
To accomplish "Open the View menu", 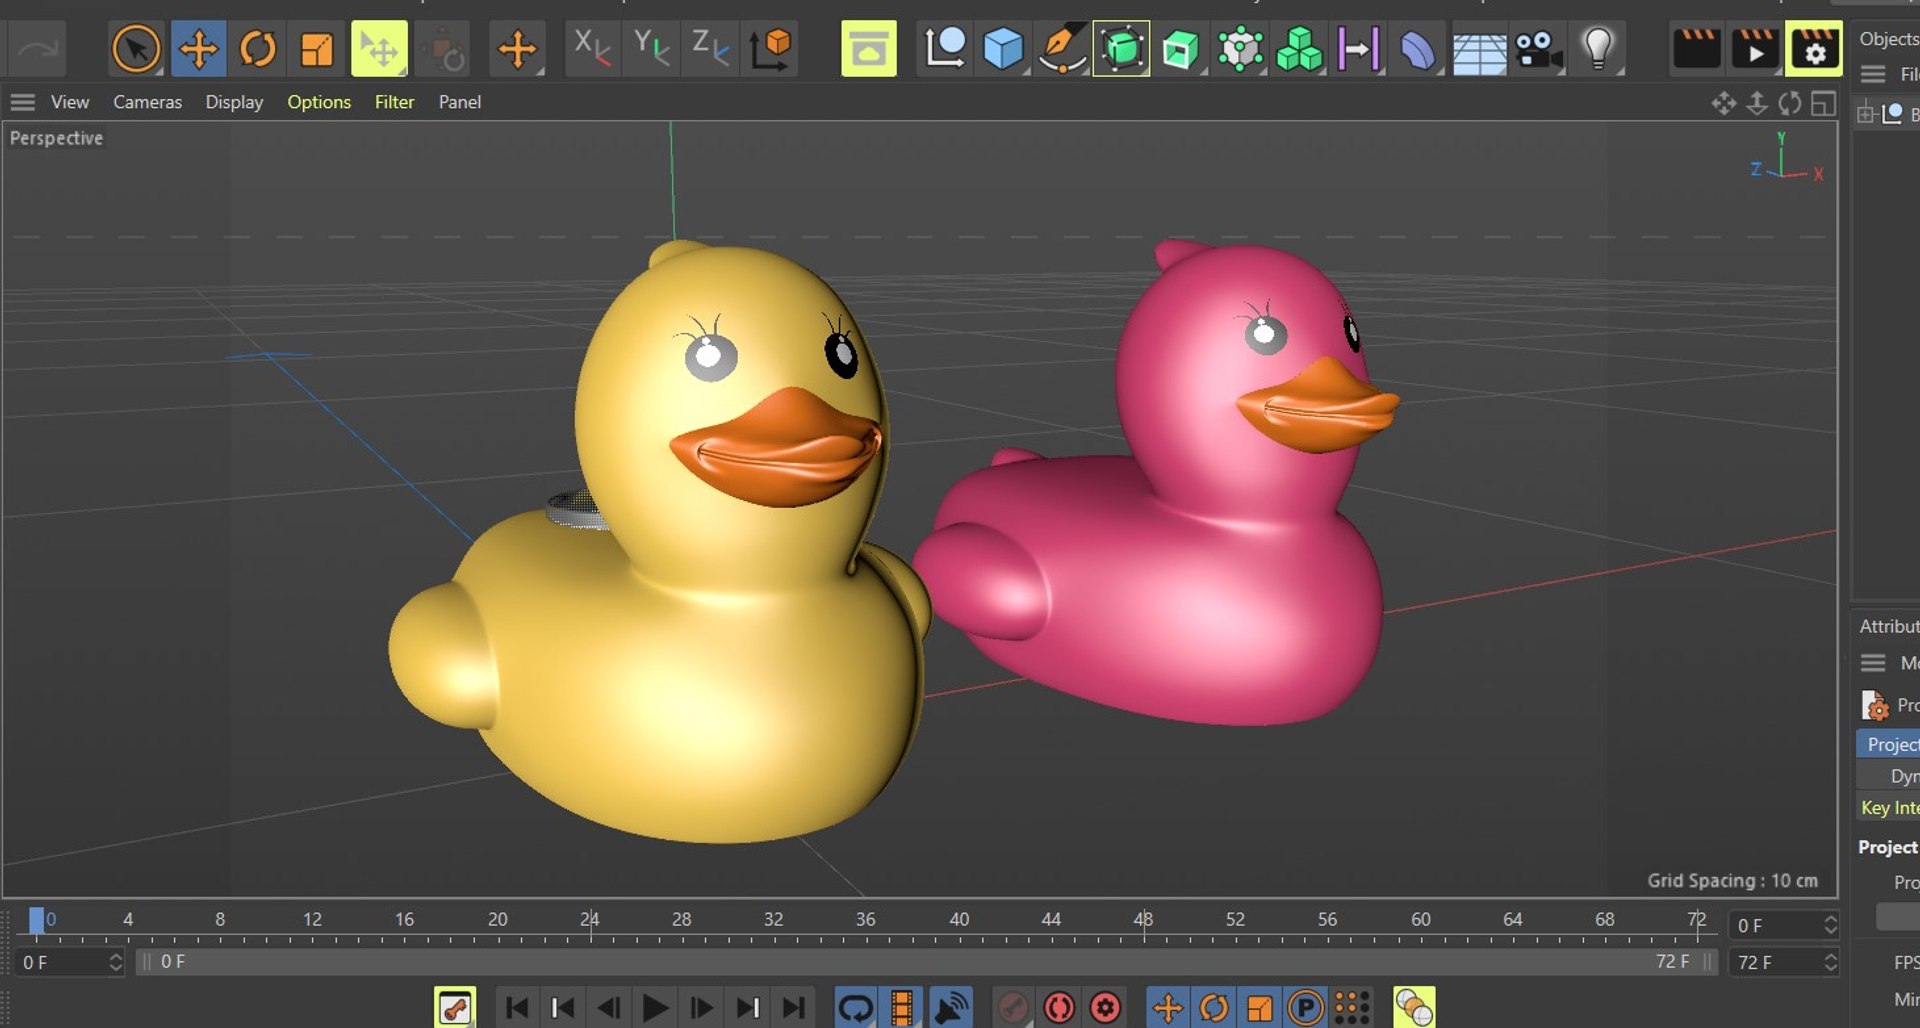I will 70,102.
